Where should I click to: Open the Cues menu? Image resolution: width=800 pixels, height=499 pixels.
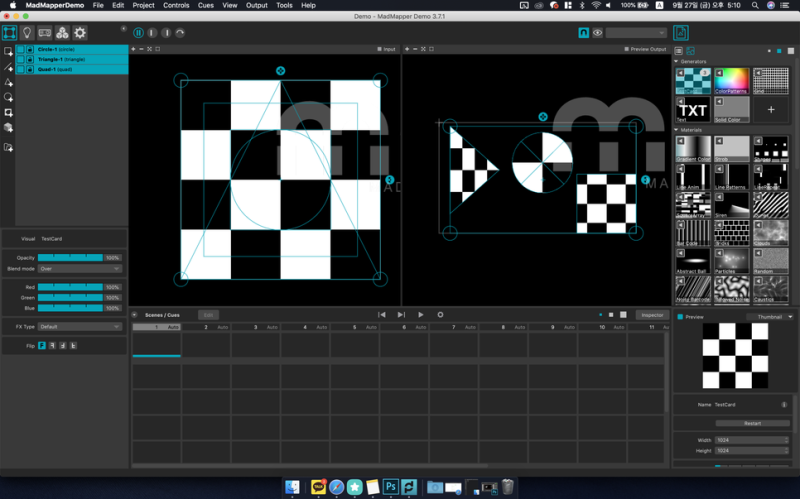[206, 5]
